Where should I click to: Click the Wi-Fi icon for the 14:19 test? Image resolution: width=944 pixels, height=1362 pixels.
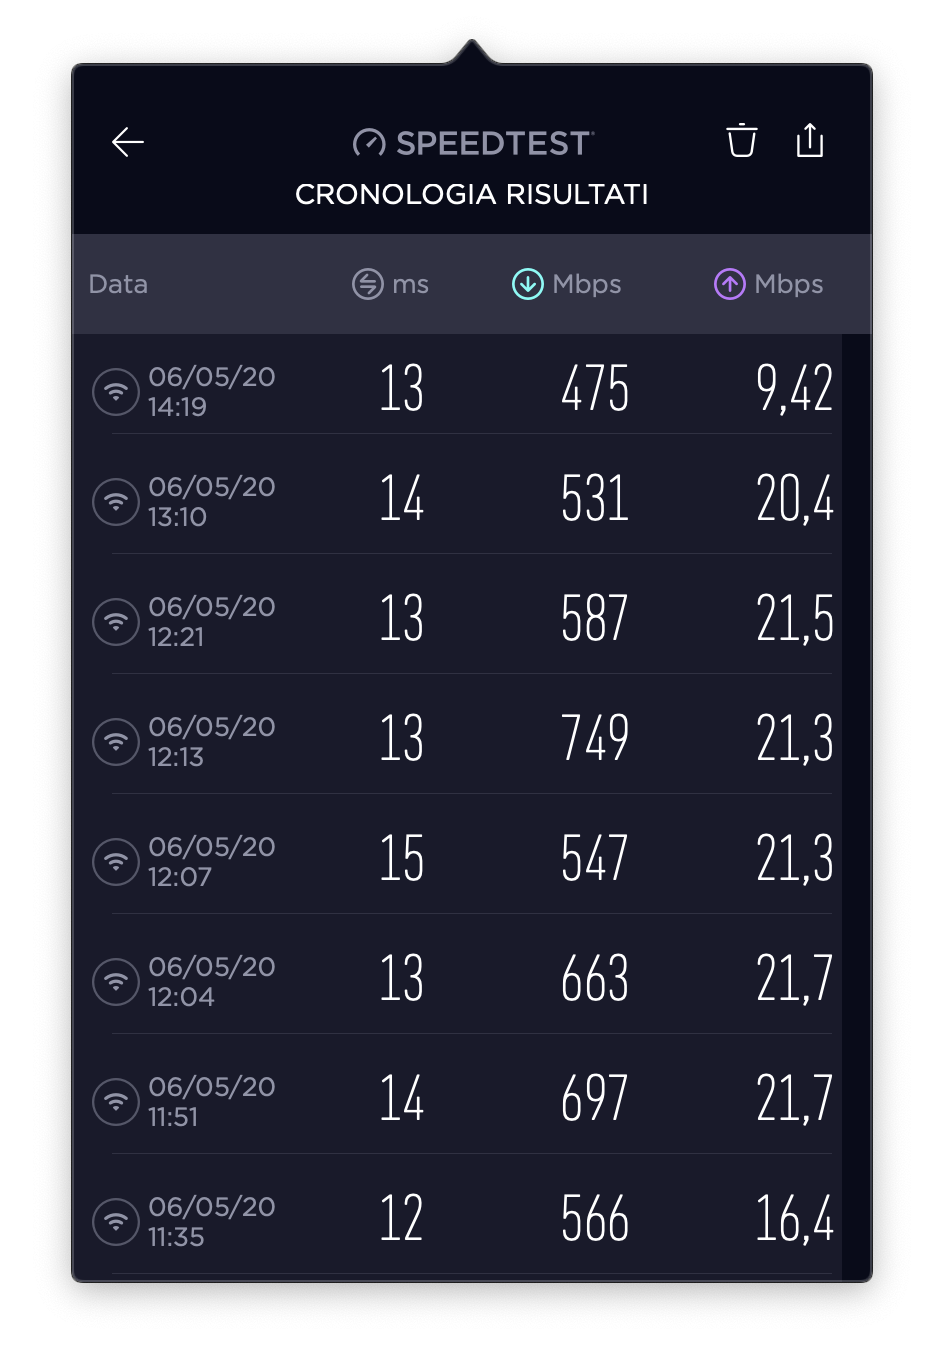tap(116, 391)
